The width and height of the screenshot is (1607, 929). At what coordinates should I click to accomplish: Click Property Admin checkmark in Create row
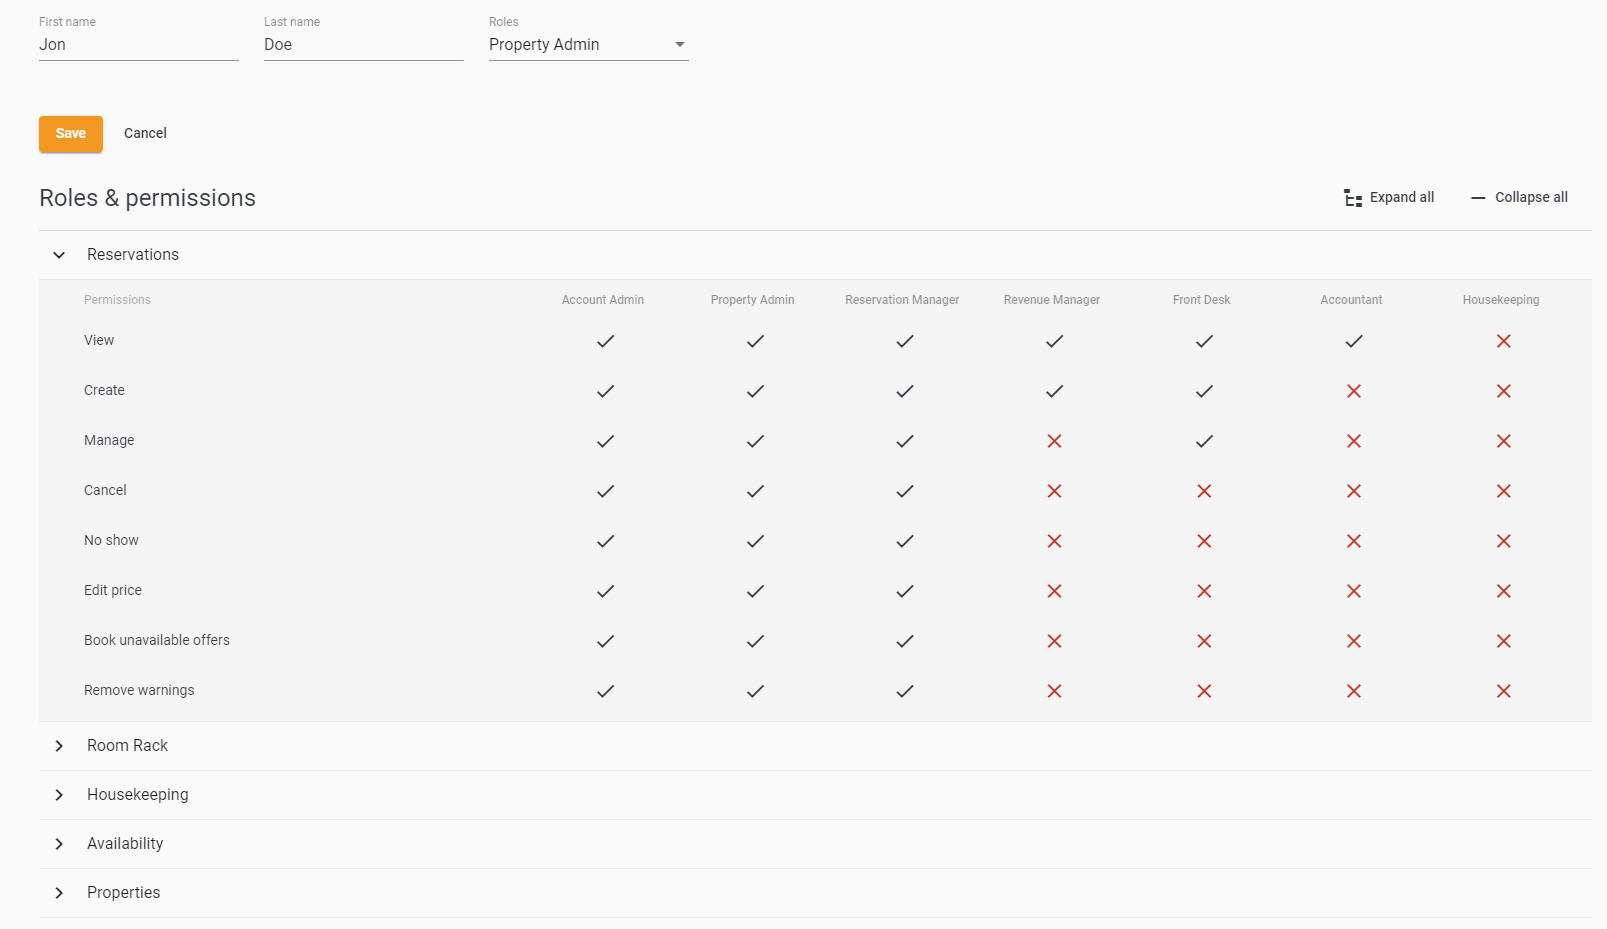pos(755,391)
